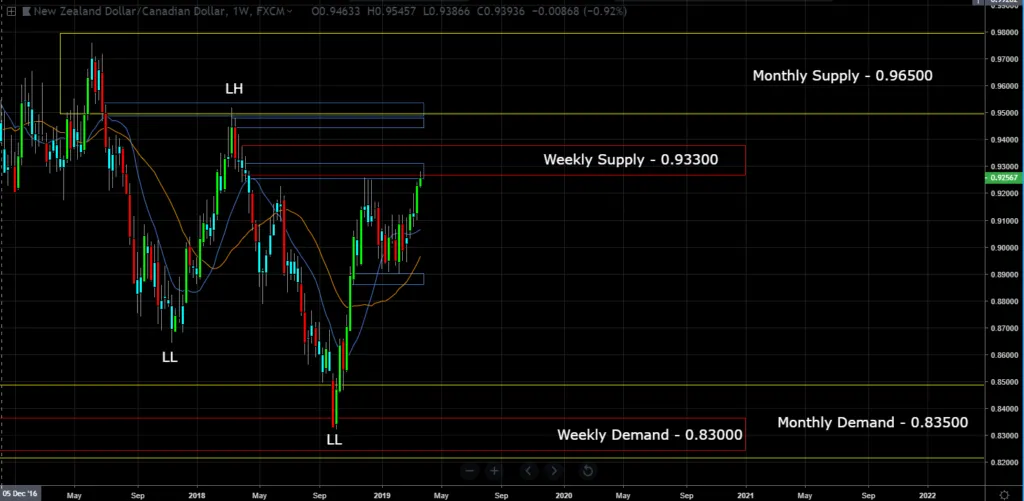Click the 0.89000 price axis label
1024x501 pixels.
(x=1006, y=274)
